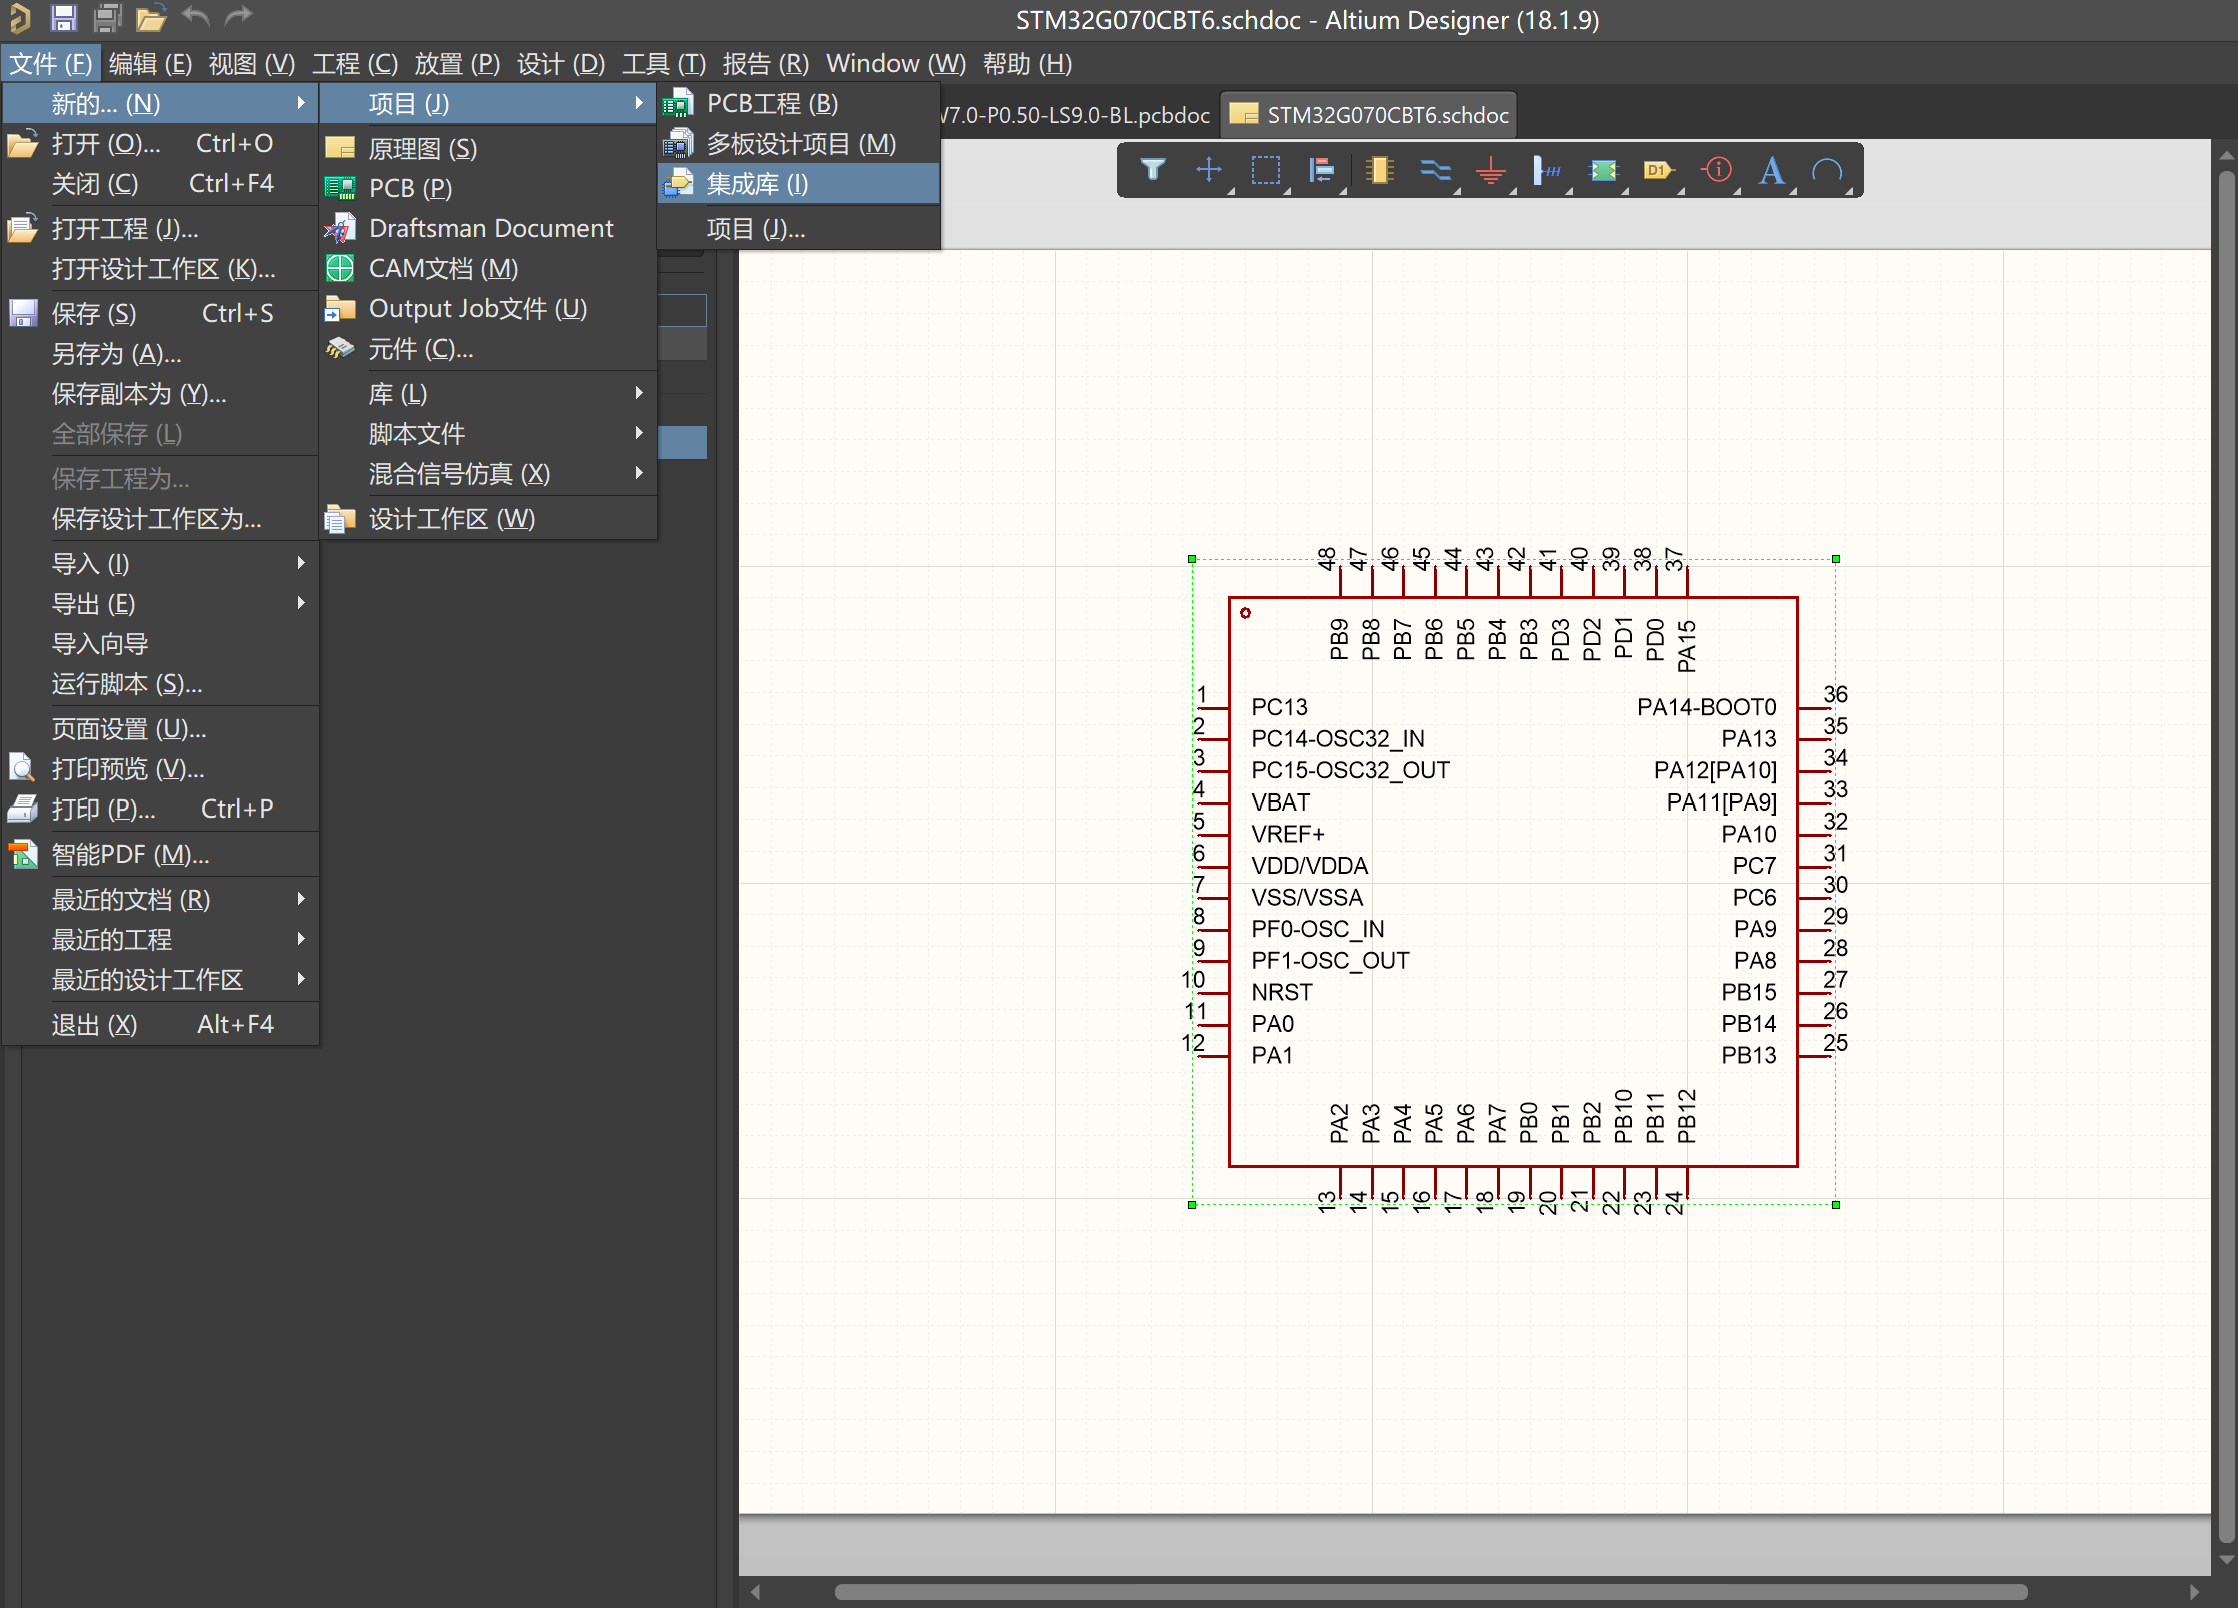This screenshot has width=2238, height=1608.
Task: Click the Save All icon in the title bar
Action: 107,18
